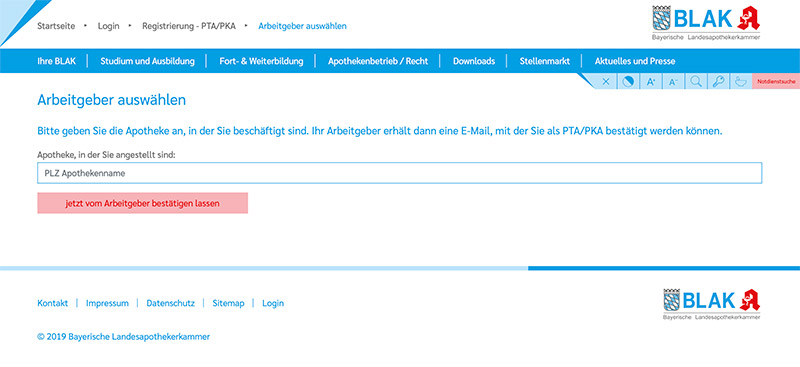Go to Startseite breadcrumb link

point(56,26)
